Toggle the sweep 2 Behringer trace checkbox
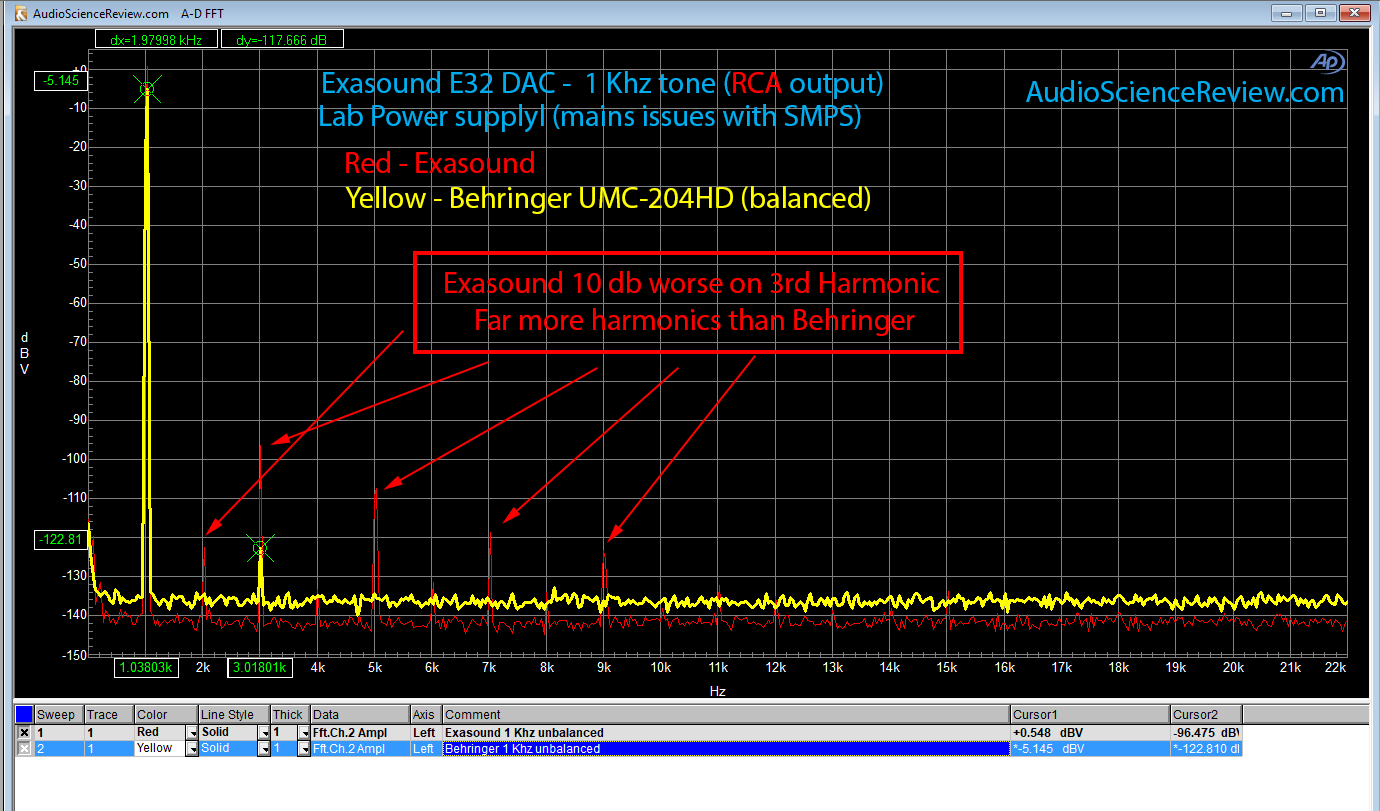The width and height of the screenshot is (1380, 811). 24,748
